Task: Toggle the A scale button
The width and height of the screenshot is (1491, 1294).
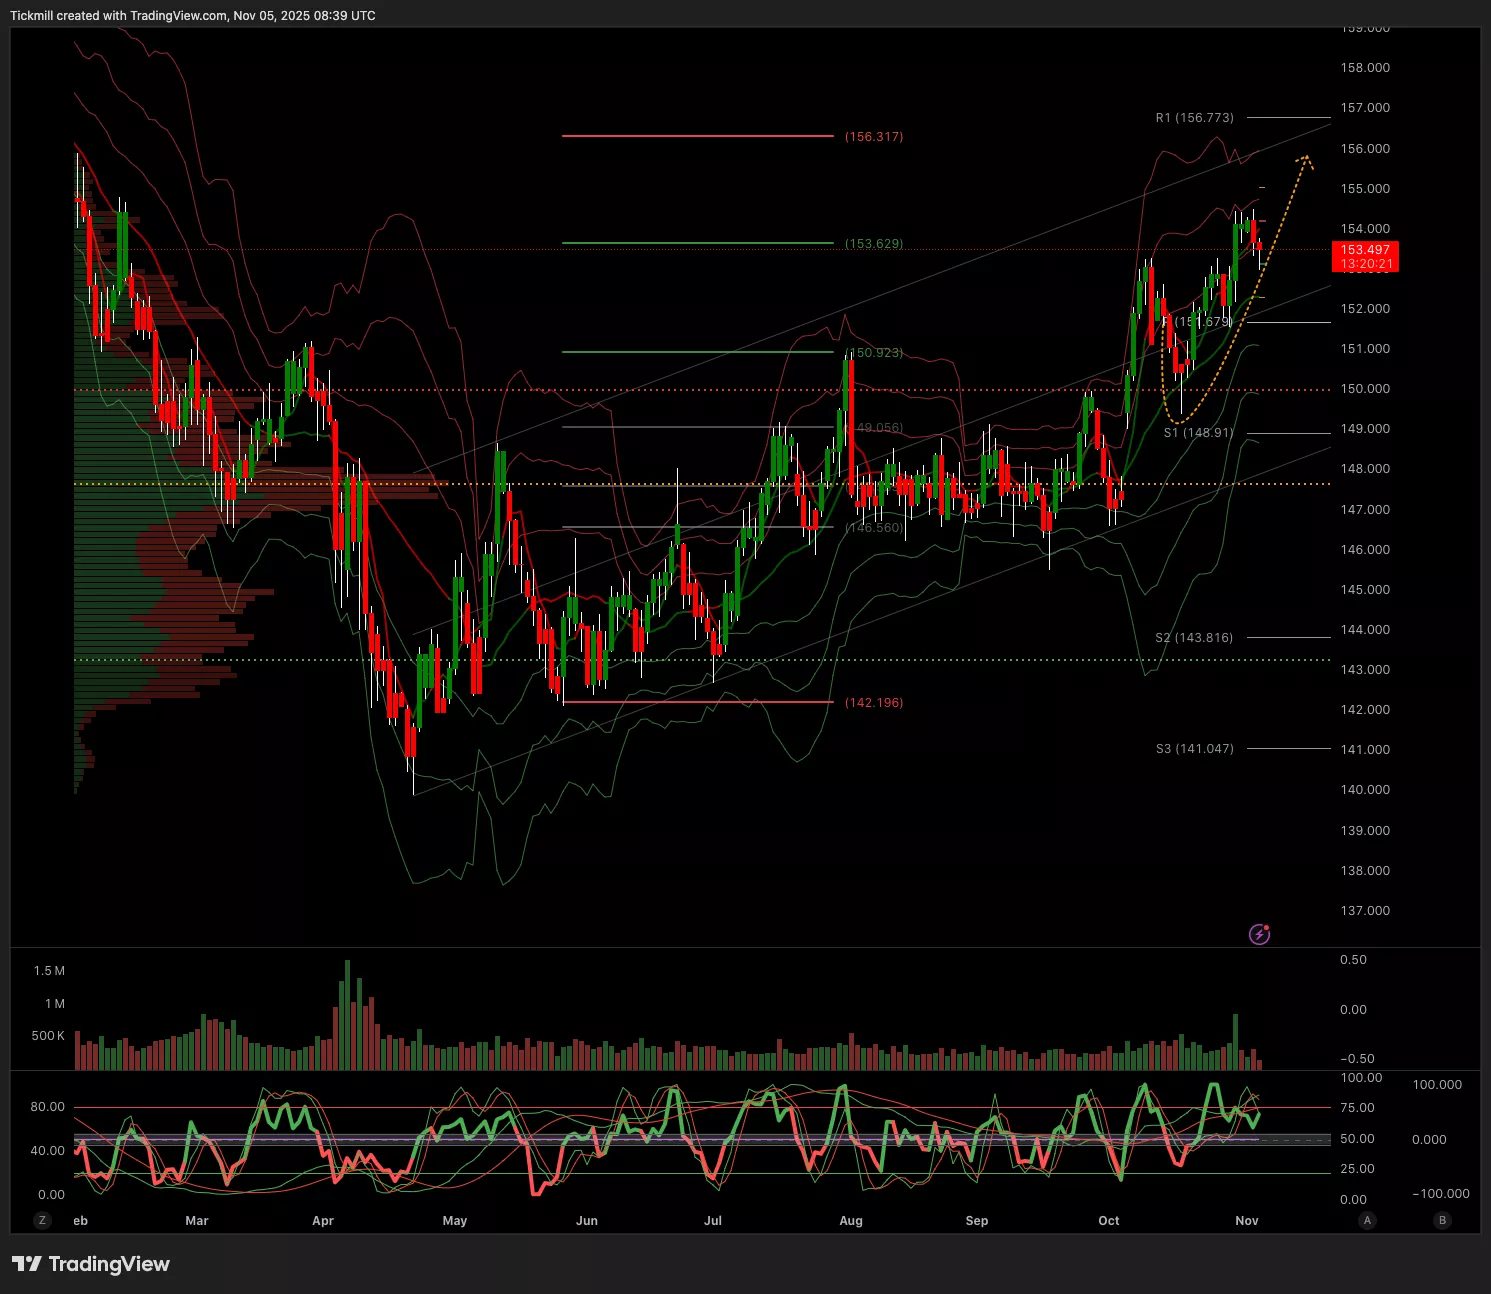Action: [1367, 1220]
